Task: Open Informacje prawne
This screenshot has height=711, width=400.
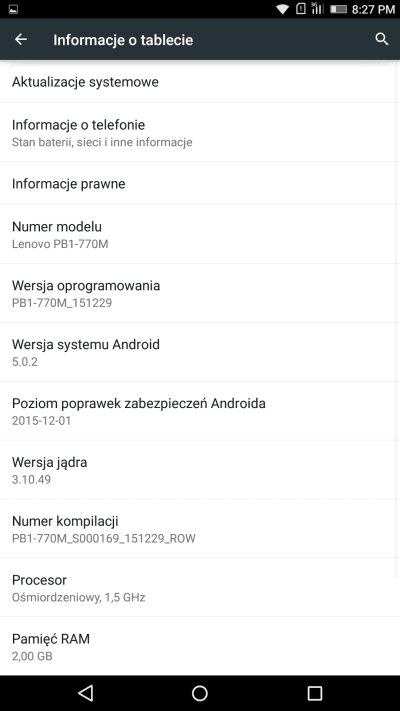Action: point(200,183)
